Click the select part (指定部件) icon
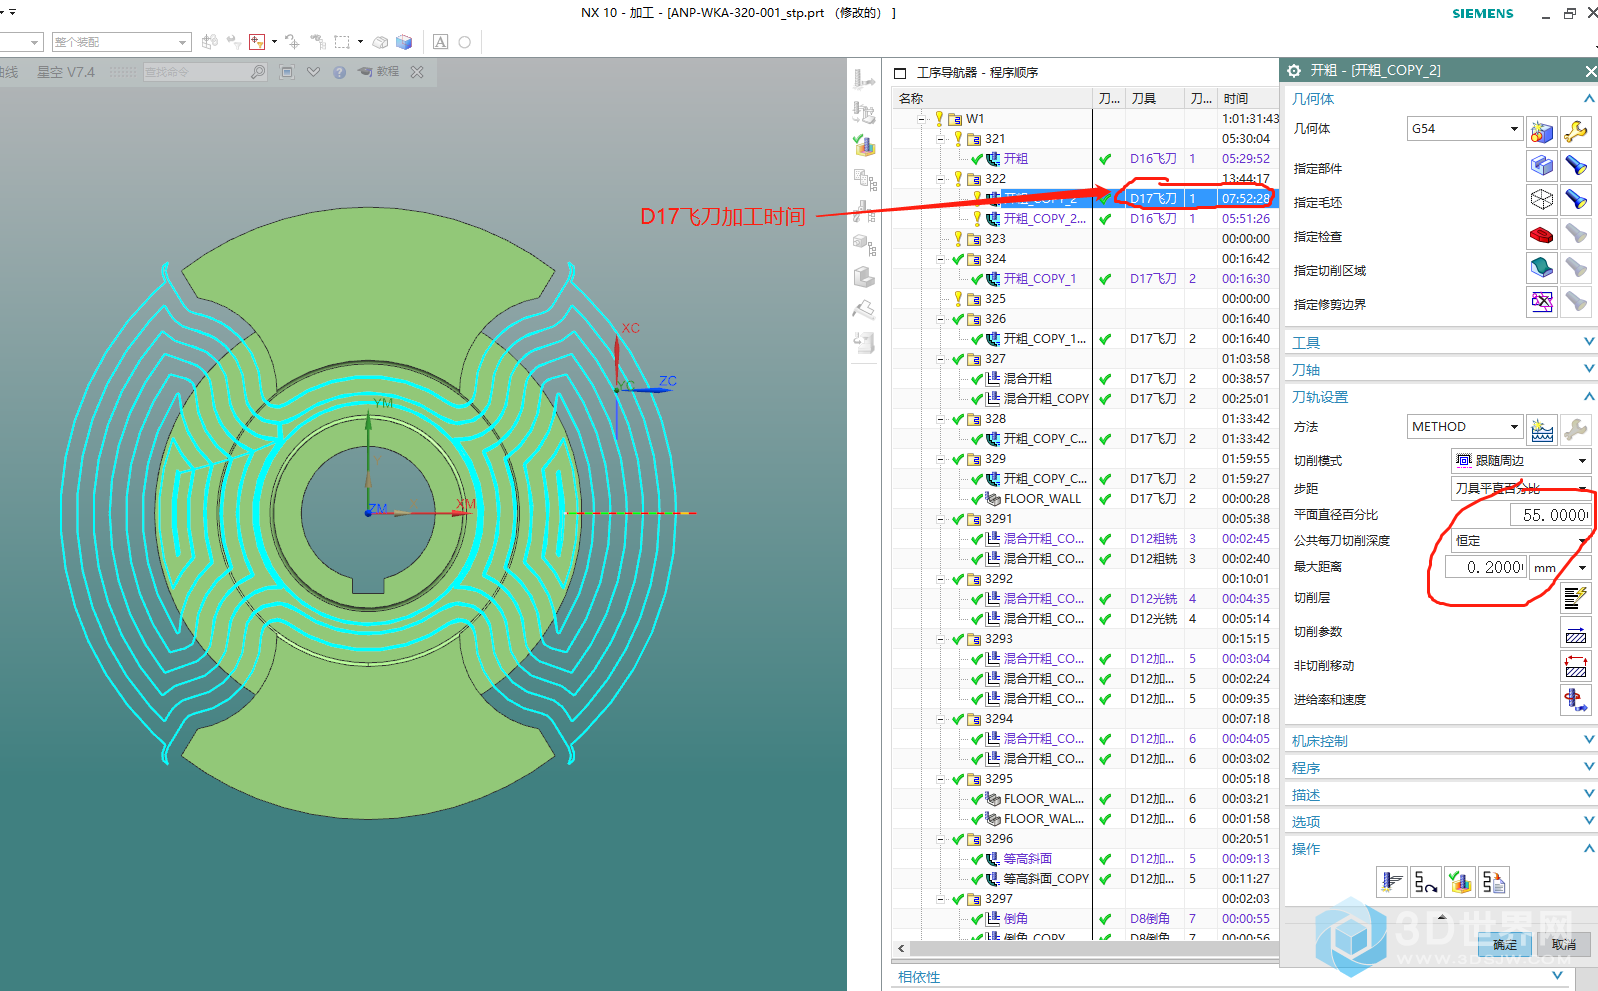The width and height of the screenshot is (1598, 991). (x=1542, y=165)
